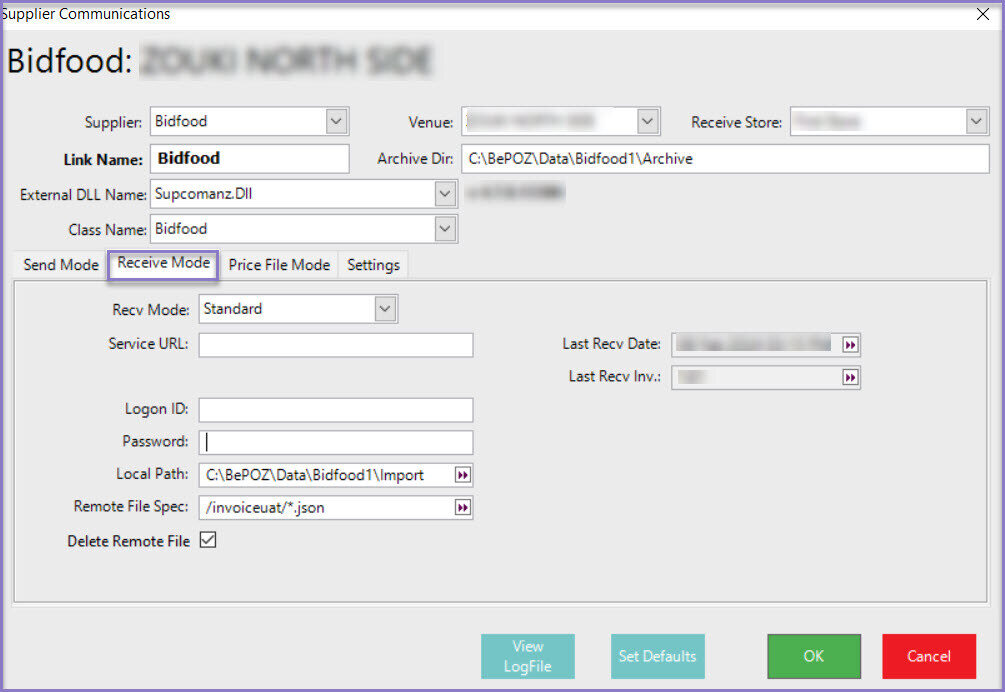
Task: Switch to the Send Mode tab
Action: click(61, 265)
